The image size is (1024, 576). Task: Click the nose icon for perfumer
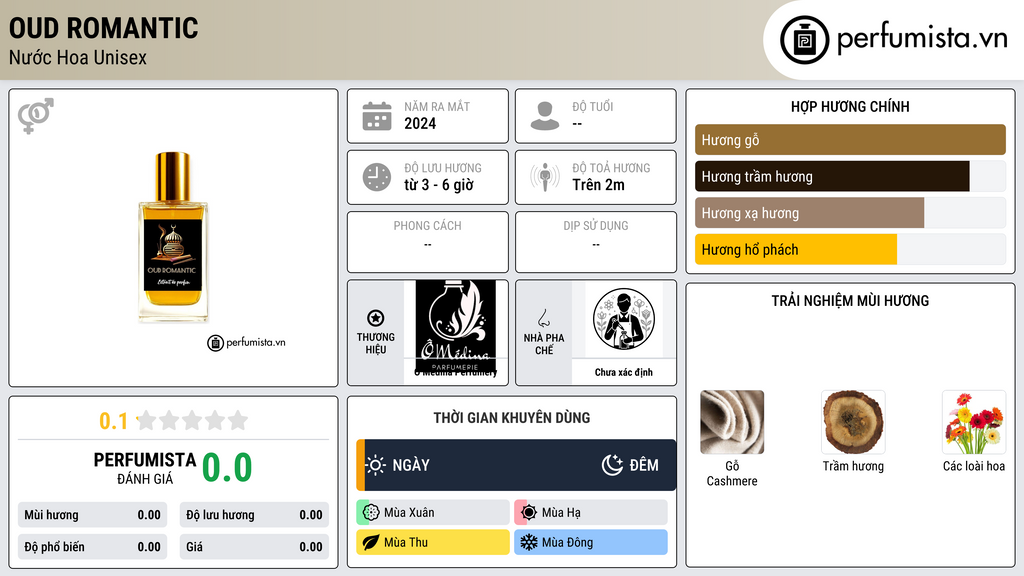click(543, 318)
